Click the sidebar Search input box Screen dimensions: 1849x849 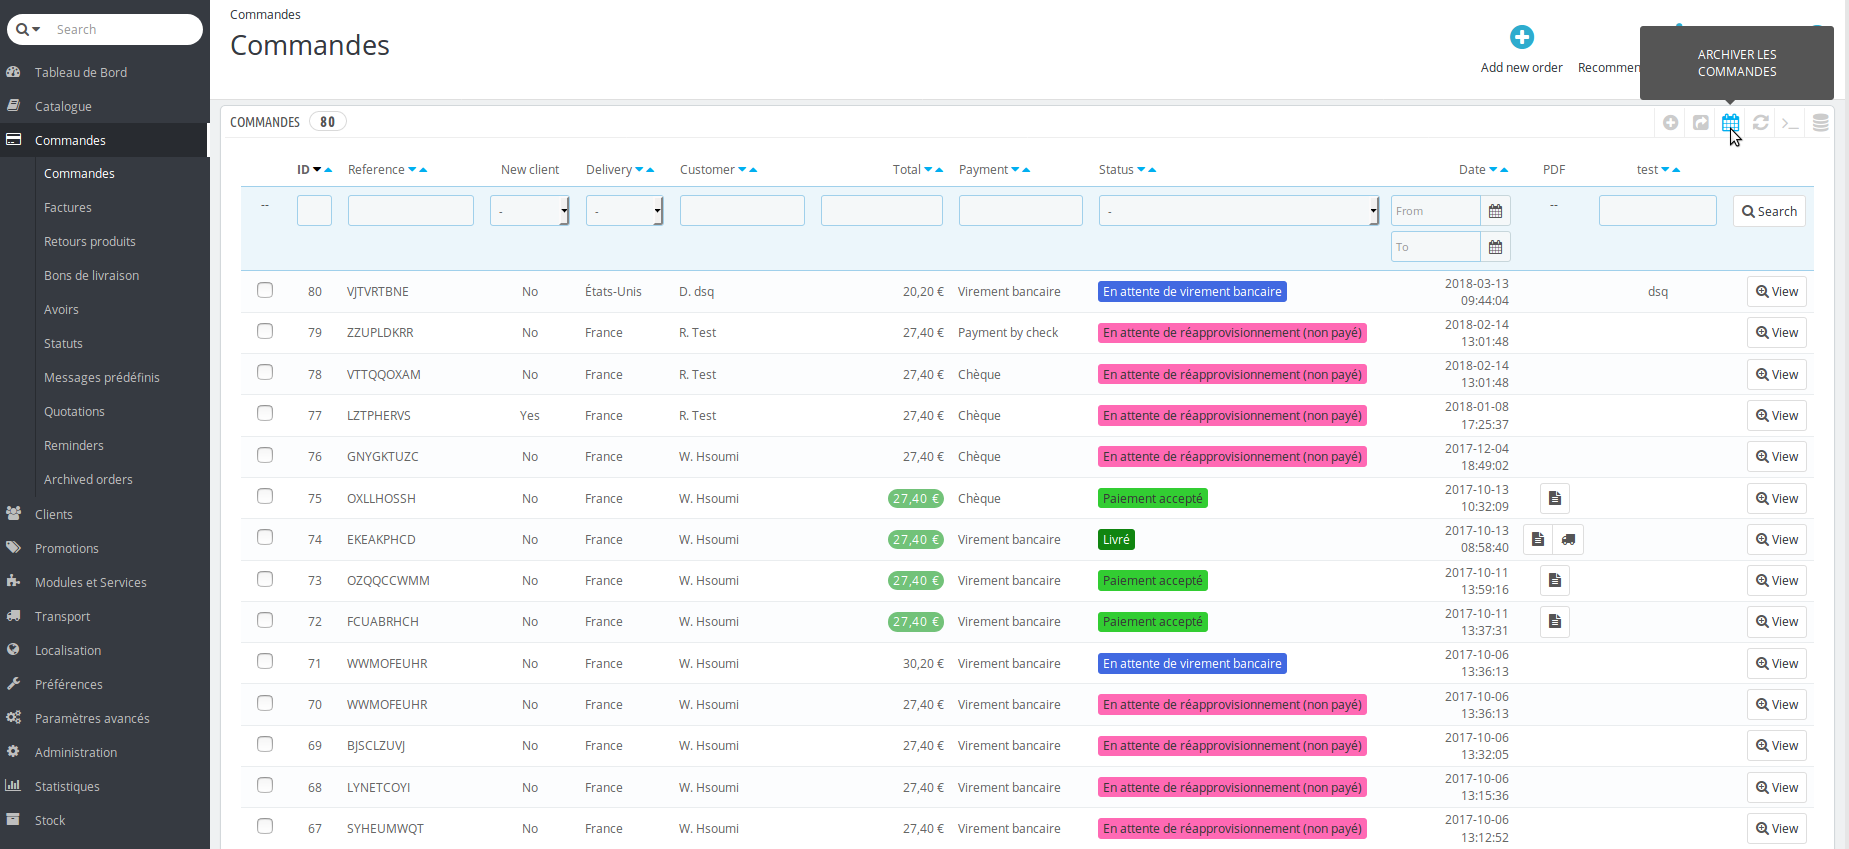(124, 29)
